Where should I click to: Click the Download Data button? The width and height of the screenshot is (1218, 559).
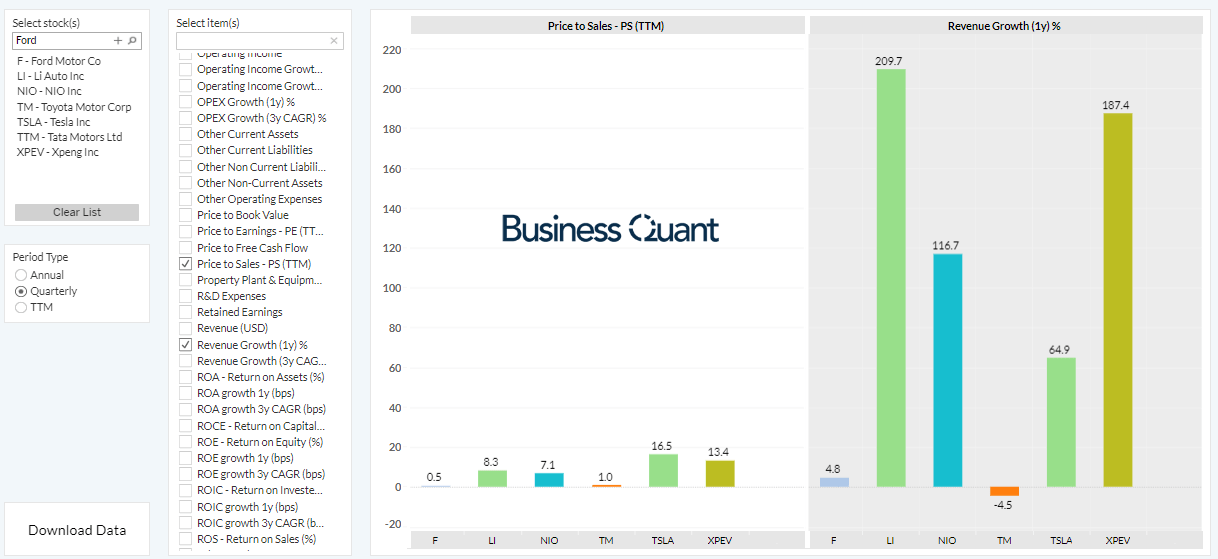77,530
